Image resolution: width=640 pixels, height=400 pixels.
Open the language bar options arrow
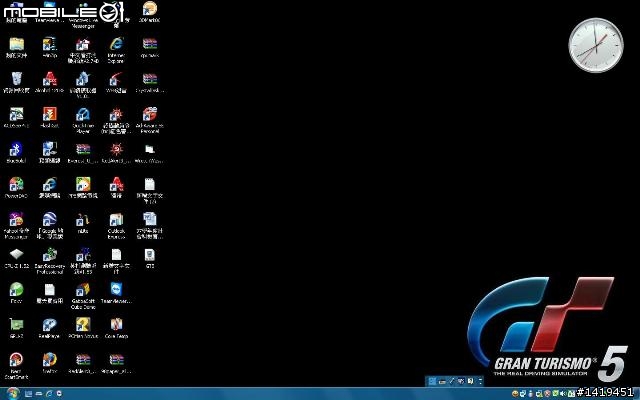pos(480,381)
